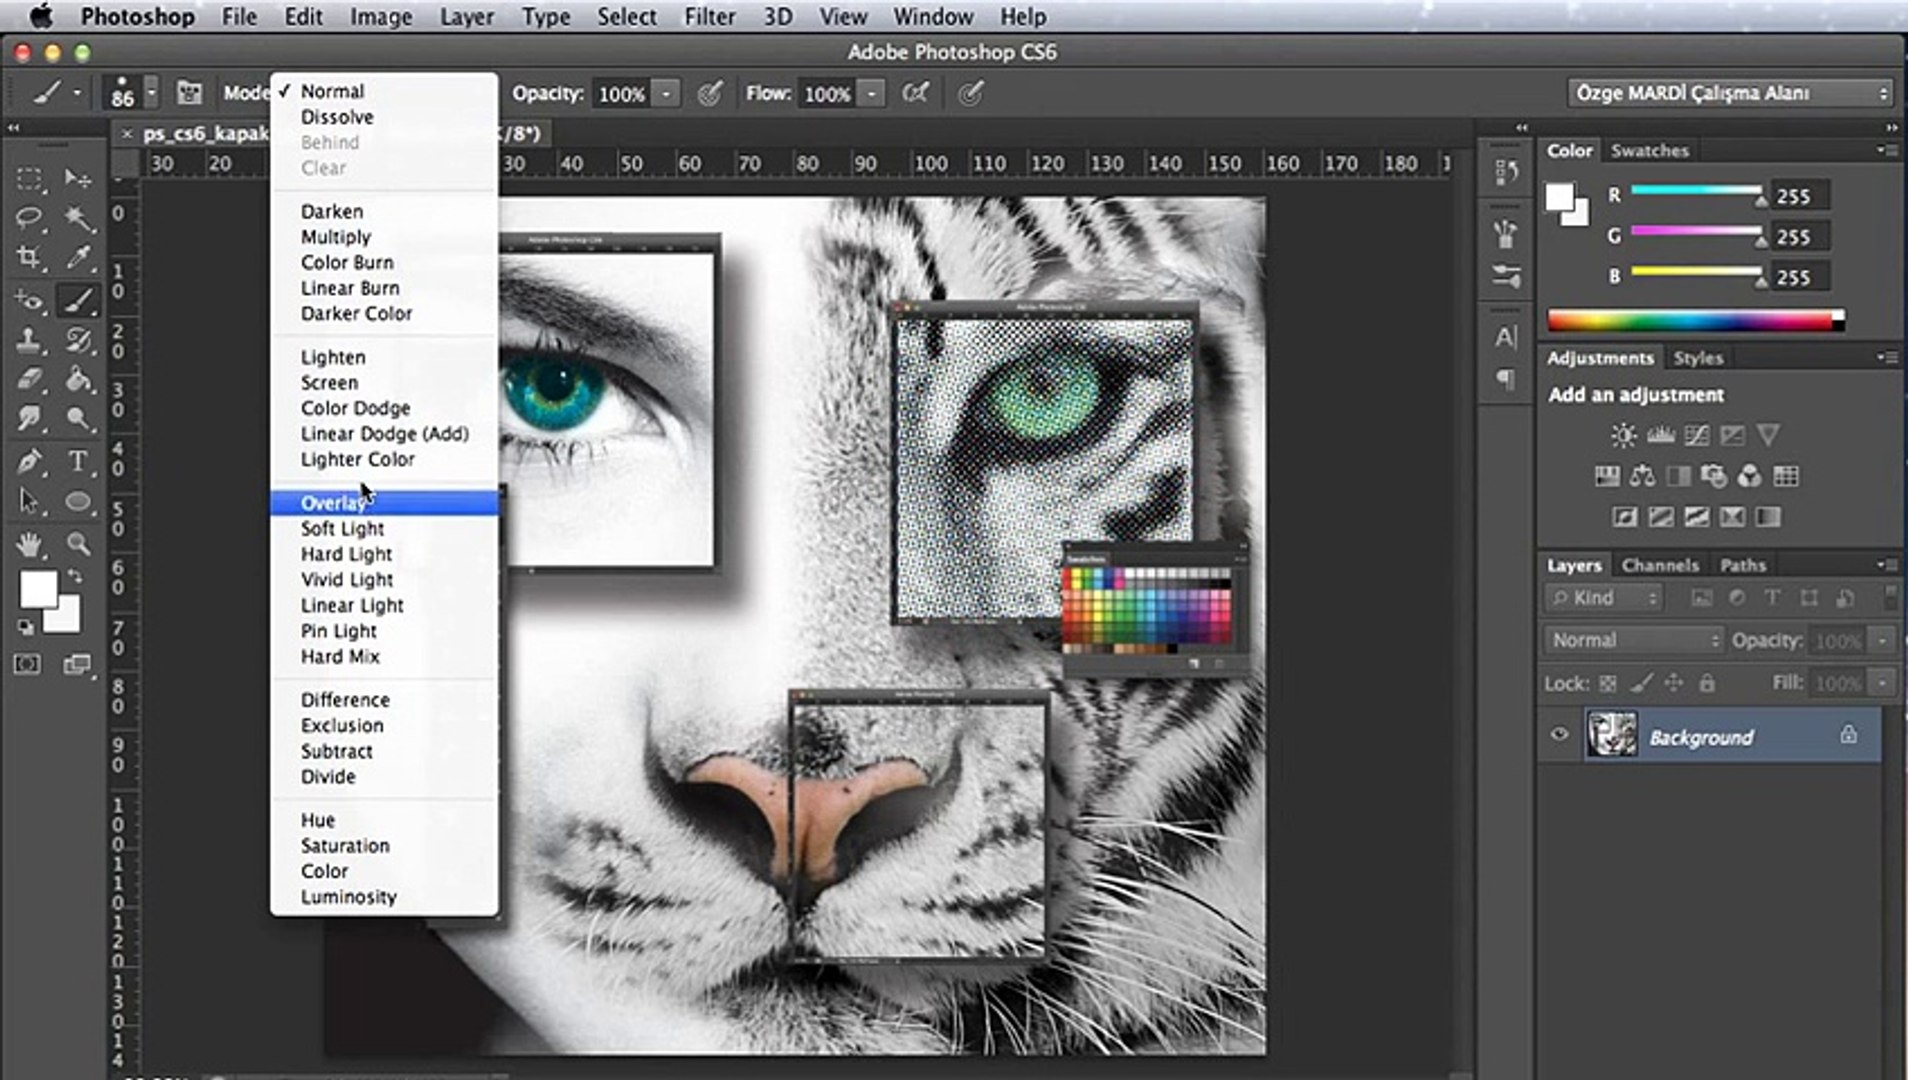The width and height of the screenshot is (1908, 1080).
Task: Open the Filter menu
Action: [x=709, y=17]
